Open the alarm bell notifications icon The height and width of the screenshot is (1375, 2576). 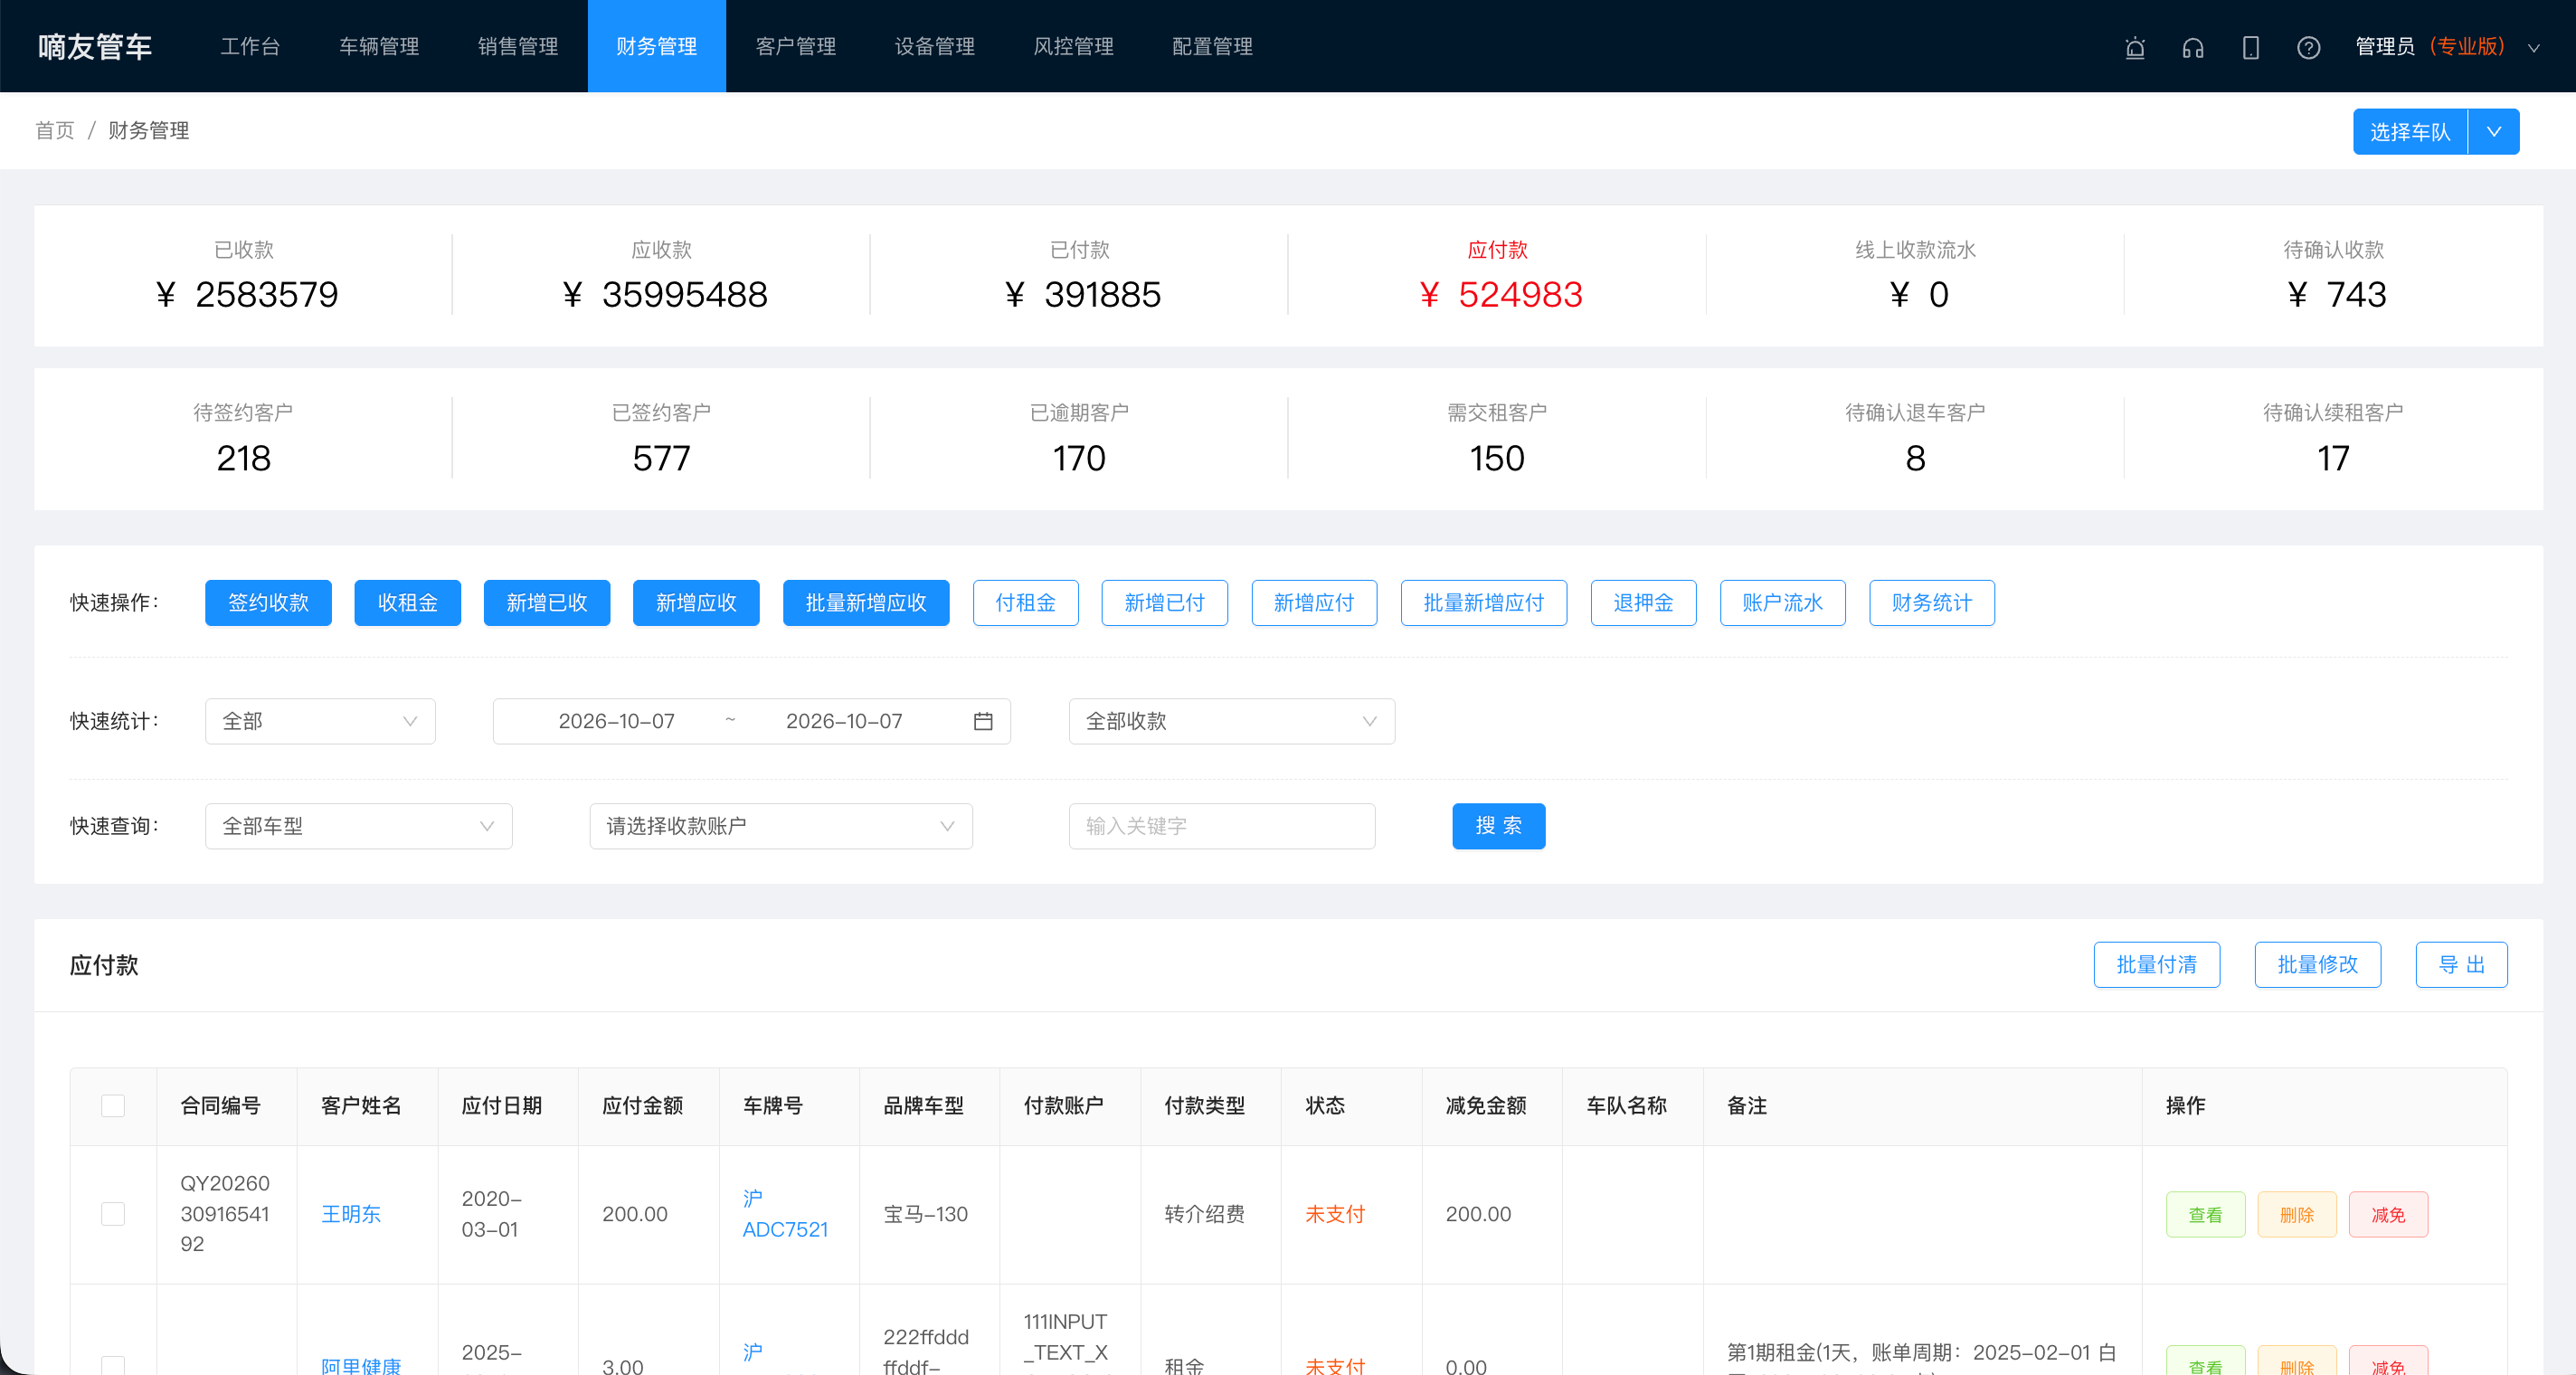2135,47
